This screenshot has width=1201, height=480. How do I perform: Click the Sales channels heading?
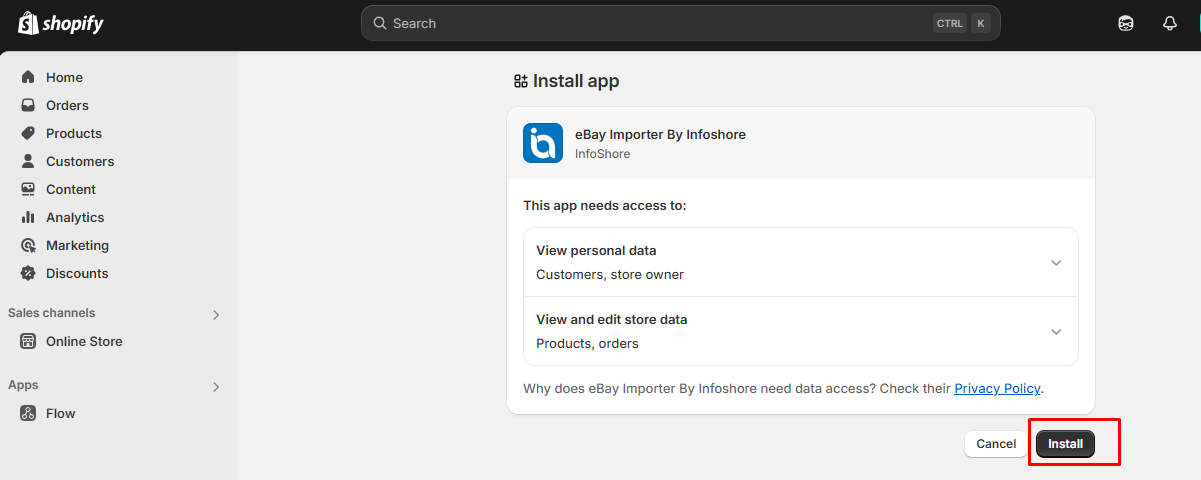coord(52,313)
